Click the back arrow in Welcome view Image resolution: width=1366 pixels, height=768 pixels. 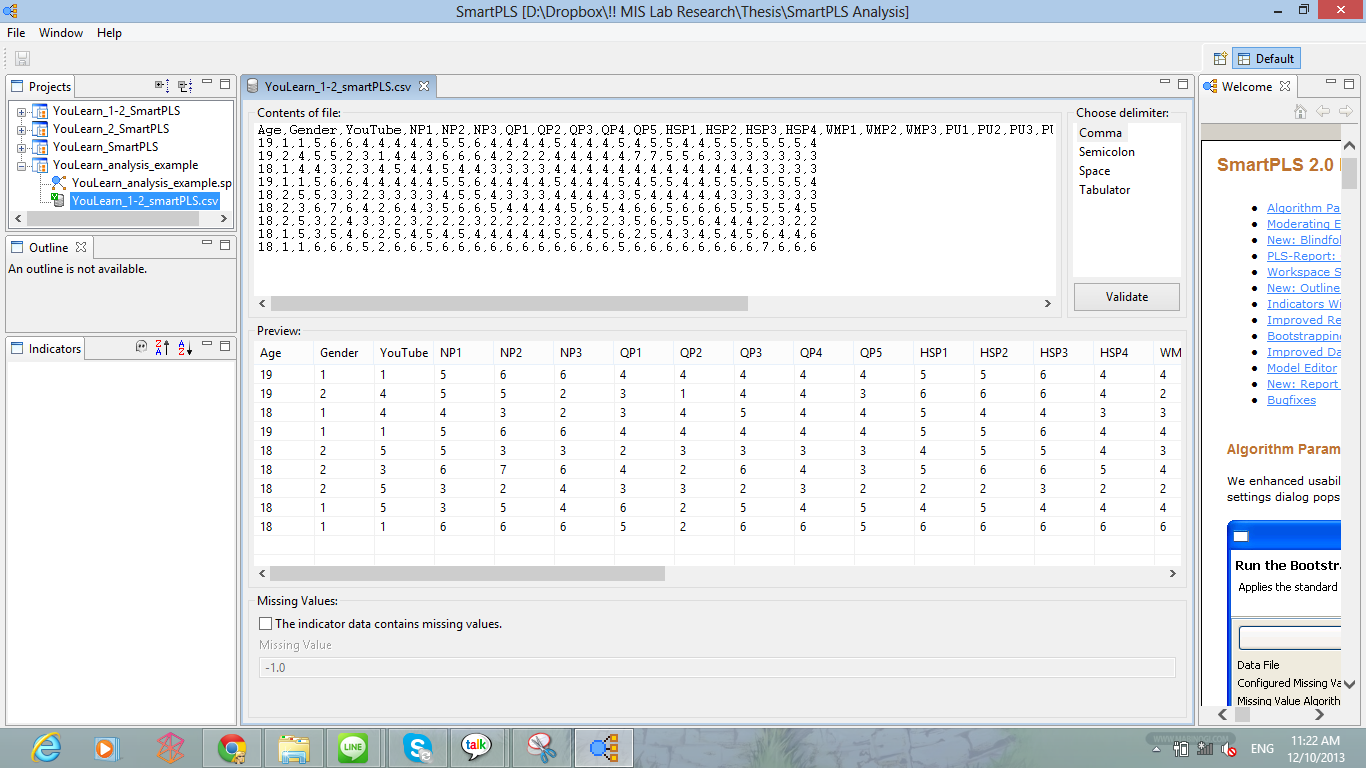pos(1322,111)
